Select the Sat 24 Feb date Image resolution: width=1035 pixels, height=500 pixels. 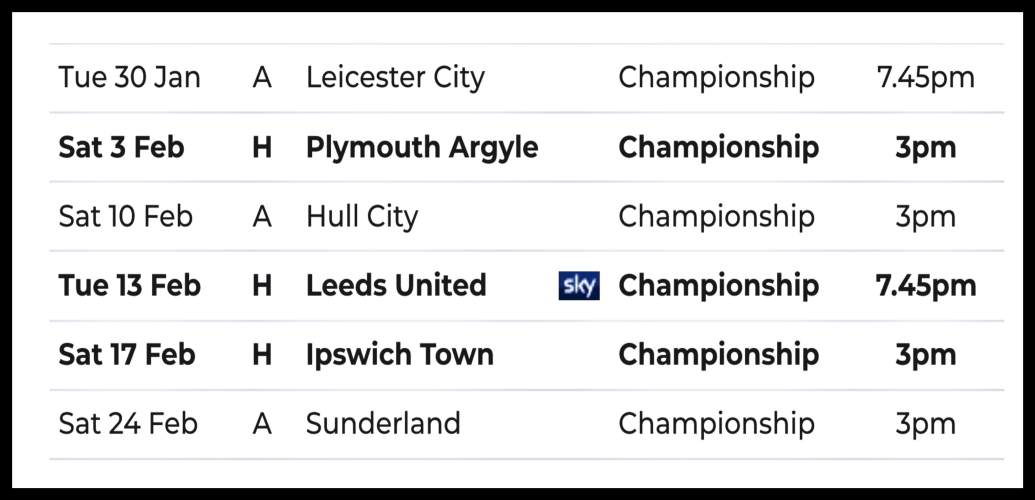coord(127,424)
